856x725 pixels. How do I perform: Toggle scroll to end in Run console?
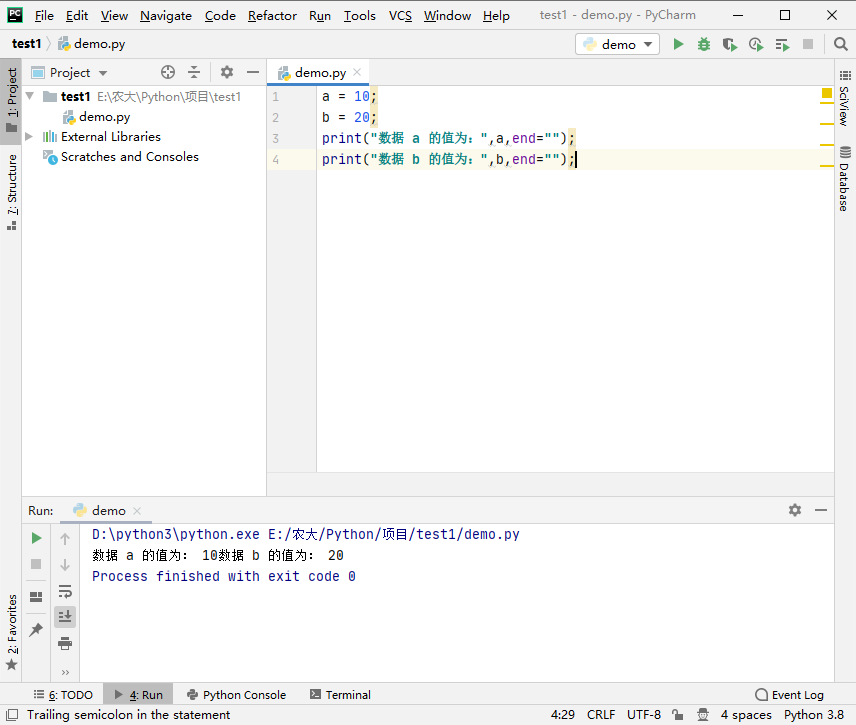point(65,617)
